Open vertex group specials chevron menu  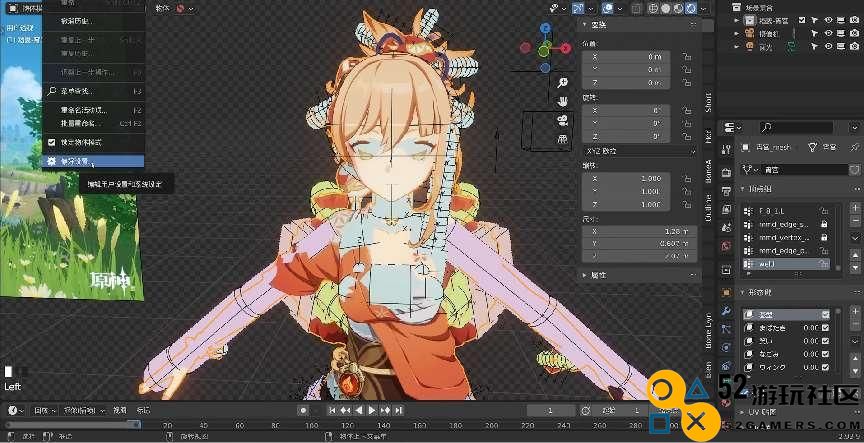855,237
